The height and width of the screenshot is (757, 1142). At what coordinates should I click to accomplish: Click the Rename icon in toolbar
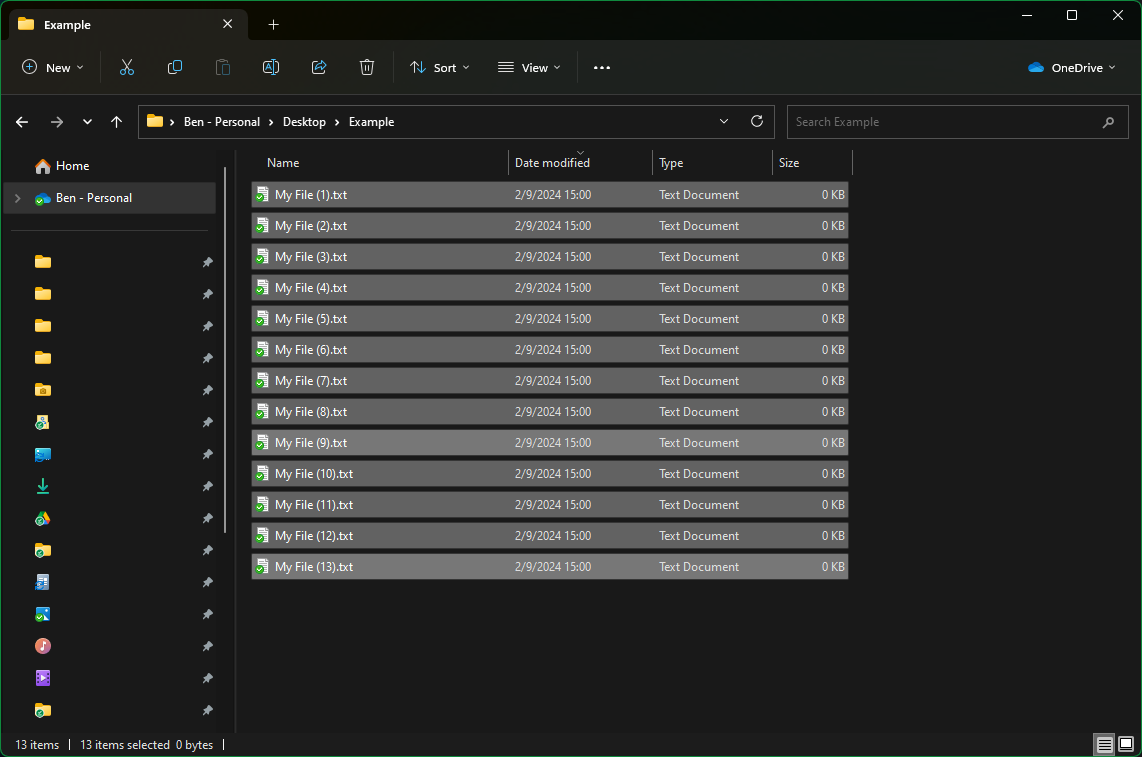[x=270, y=67]
